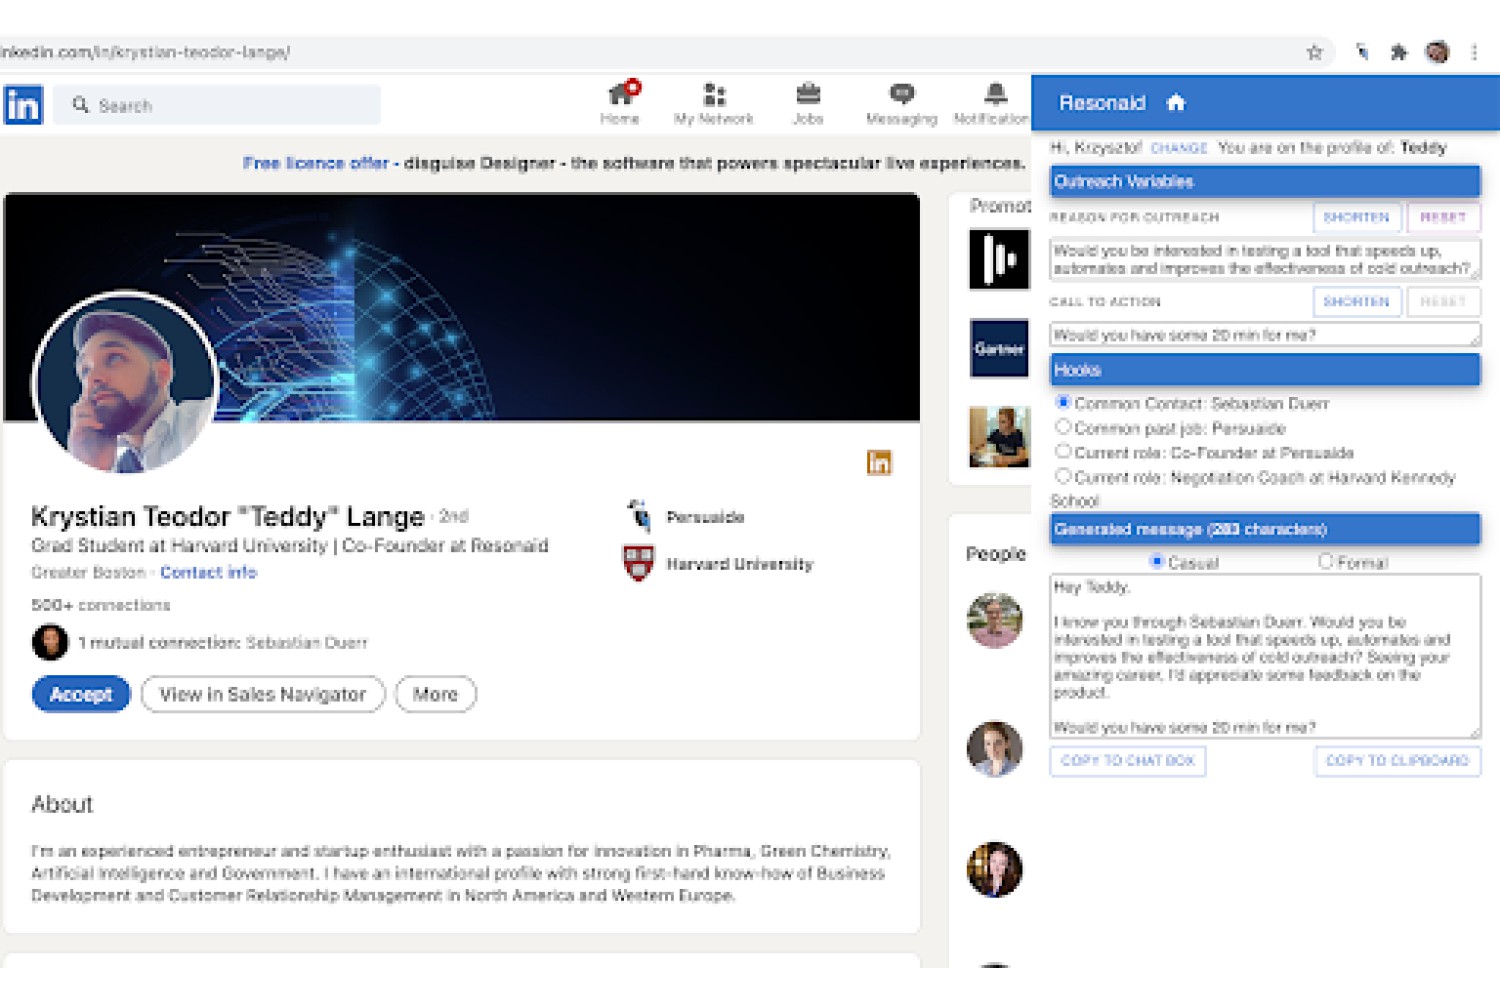The image size is (1500, 1000).
Task: Click the Resonaid extension icon in toolbar
Action: [x=1362, y=52]
